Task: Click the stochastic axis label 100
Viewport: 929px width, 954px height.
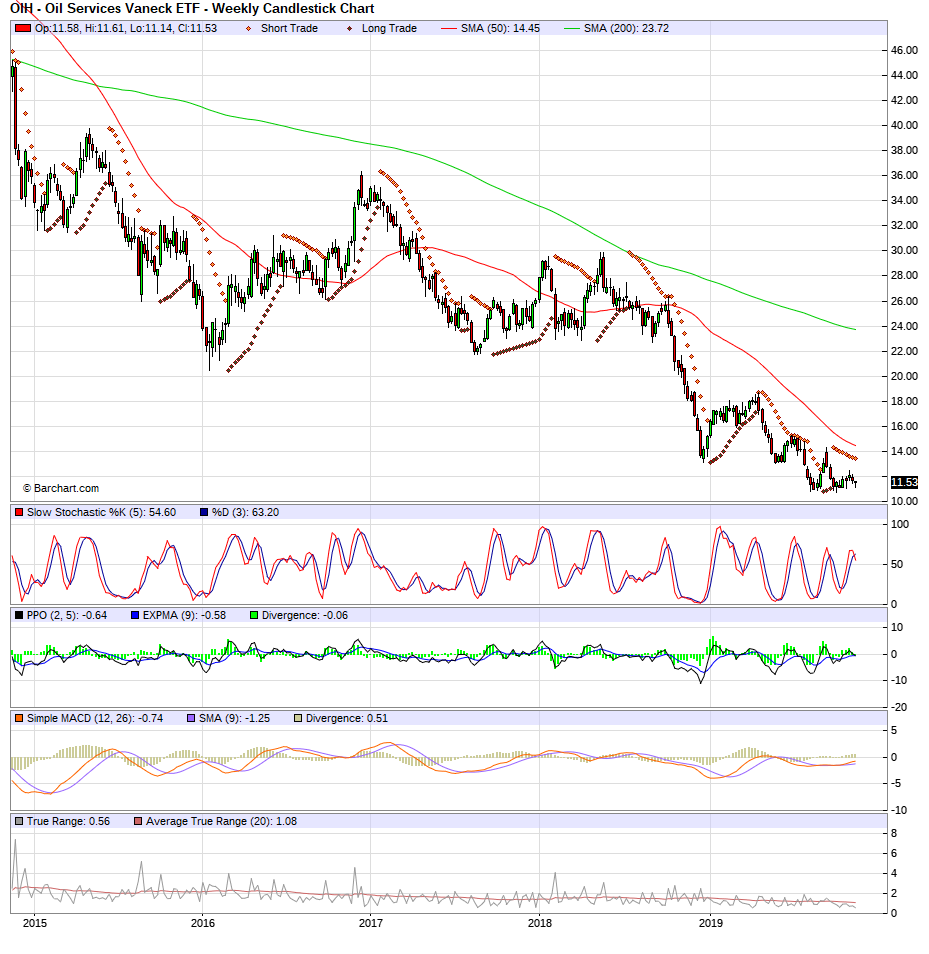Action: point(900,524)
